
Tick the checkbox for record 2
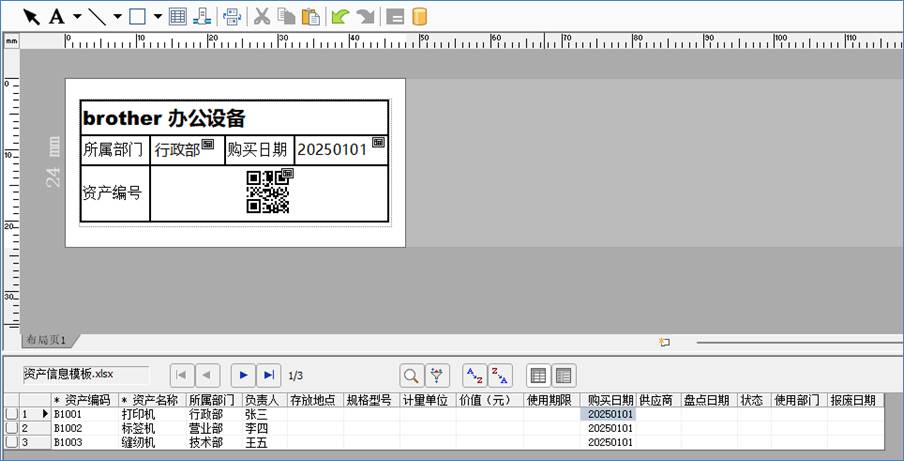pos(11,428)
